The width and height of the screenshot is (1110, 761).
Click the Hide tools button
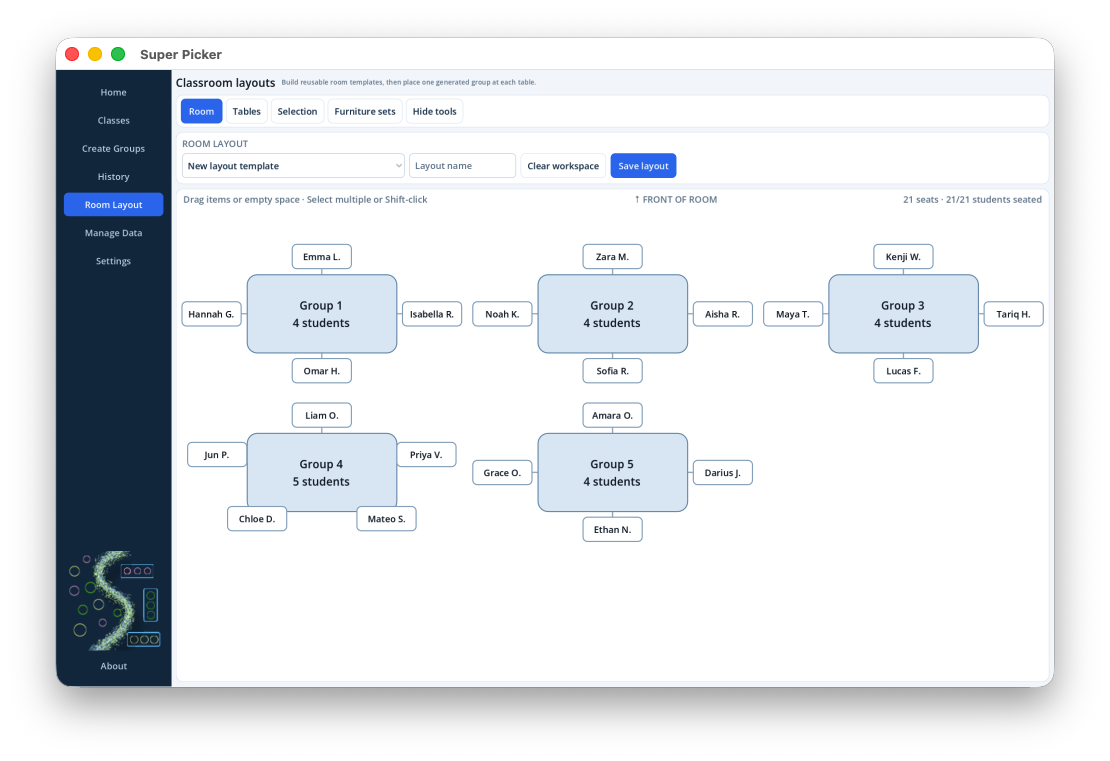tap(435, 111)
